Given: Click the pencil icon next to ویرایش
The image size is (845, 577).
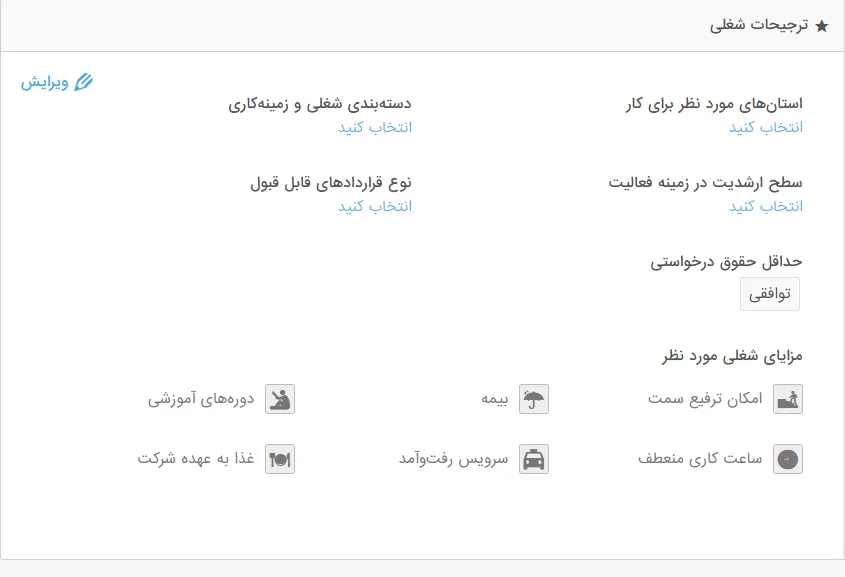Looking at the screenshot, I should click(83, 82).
